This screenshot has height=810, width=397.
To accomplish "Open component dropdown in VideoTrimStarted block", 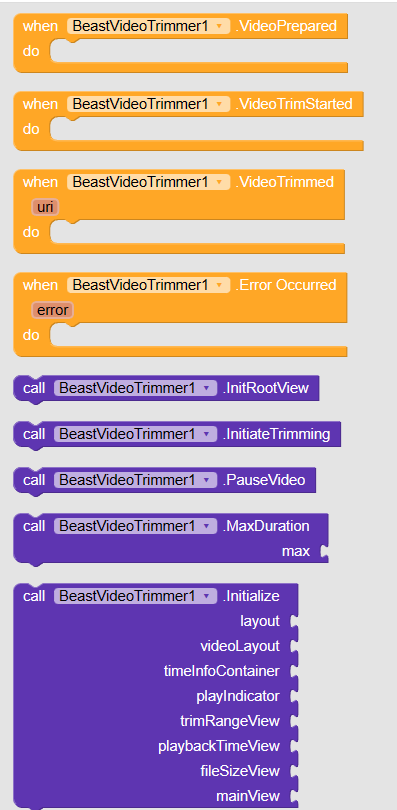I will click(148, 104).
